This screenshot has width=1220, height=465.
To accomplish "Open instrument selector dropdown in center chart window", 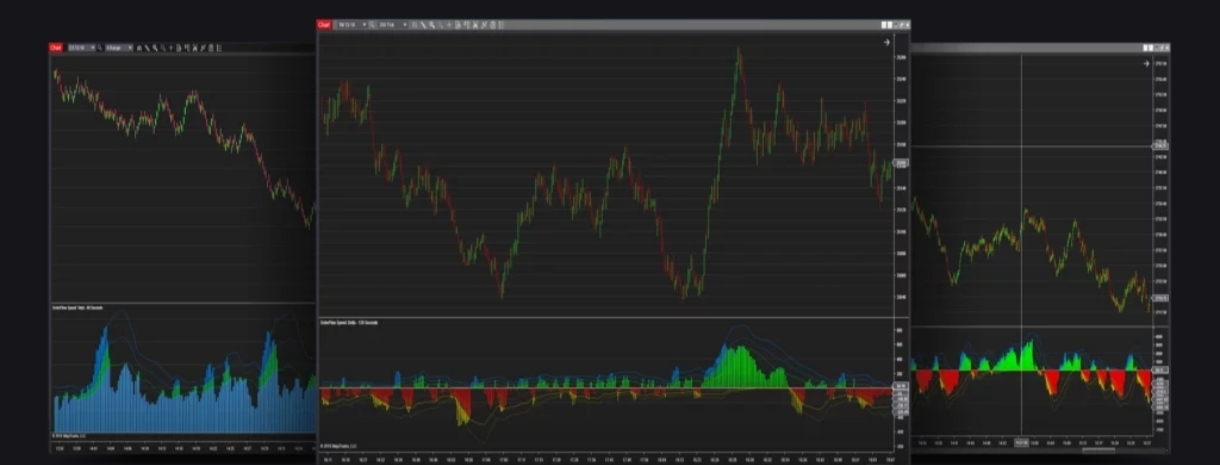I will (352, 25).
